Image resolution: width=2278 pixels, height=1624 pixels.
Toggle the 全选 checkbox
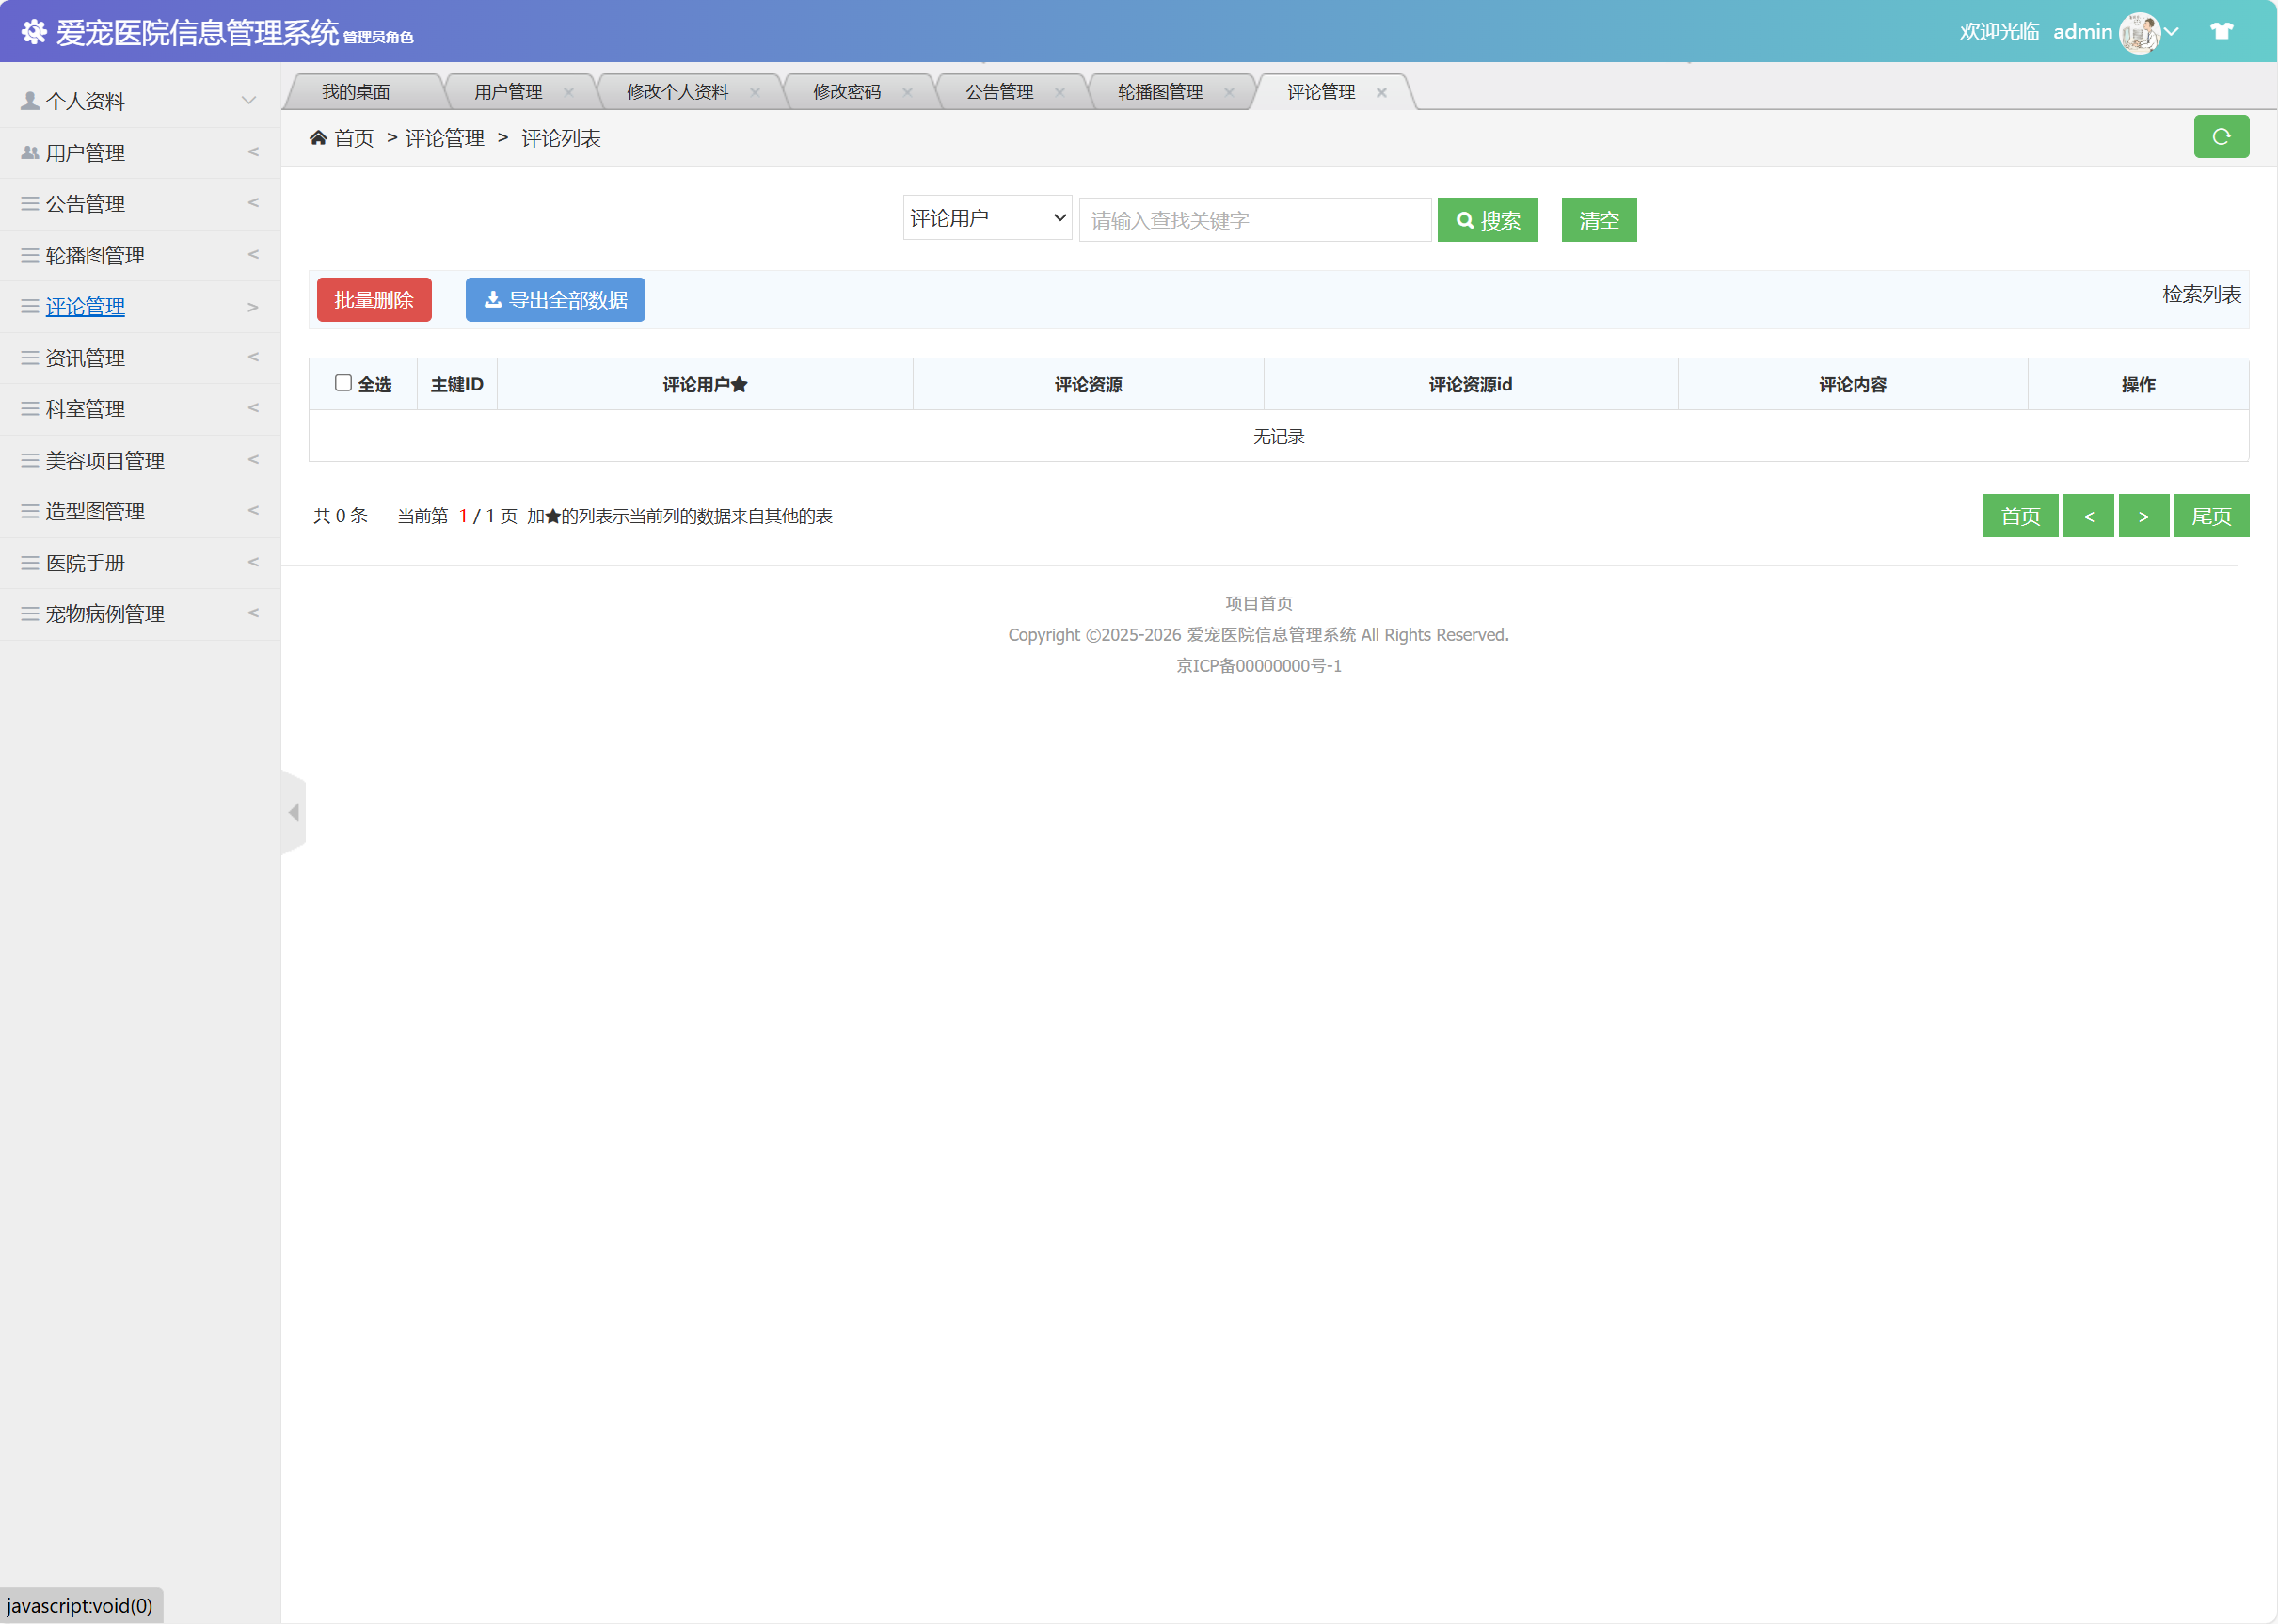click(x=343, y=383)
